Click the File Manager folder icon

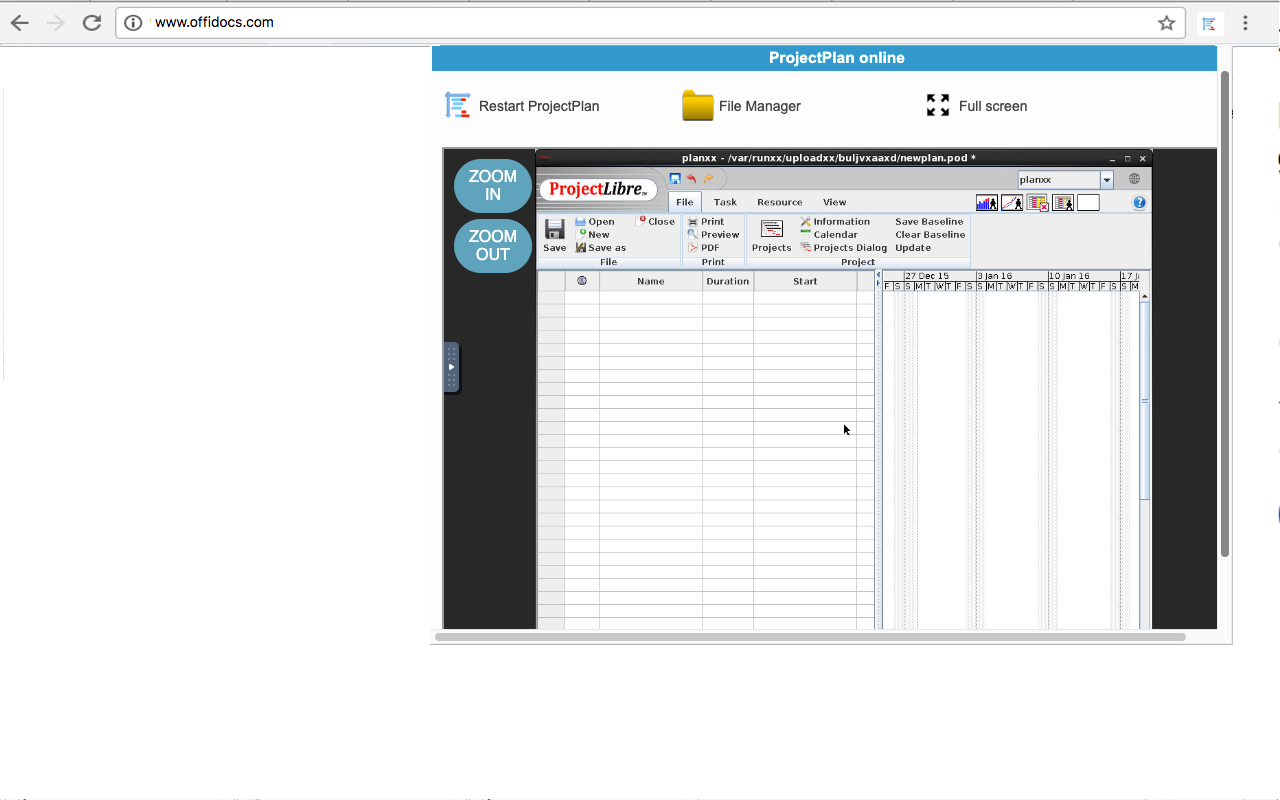pyautogui.click(x=697, y=106)
